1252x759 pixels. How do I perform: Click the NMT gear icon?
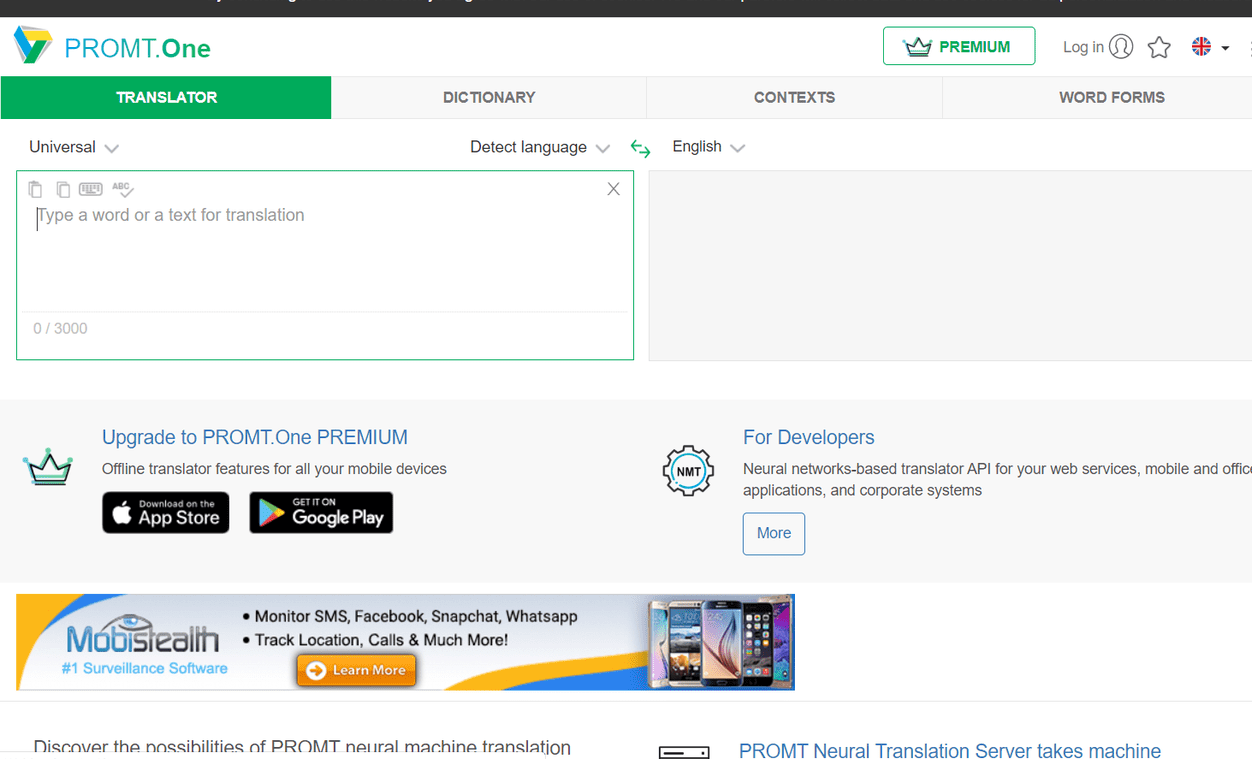tap(688, 471)
